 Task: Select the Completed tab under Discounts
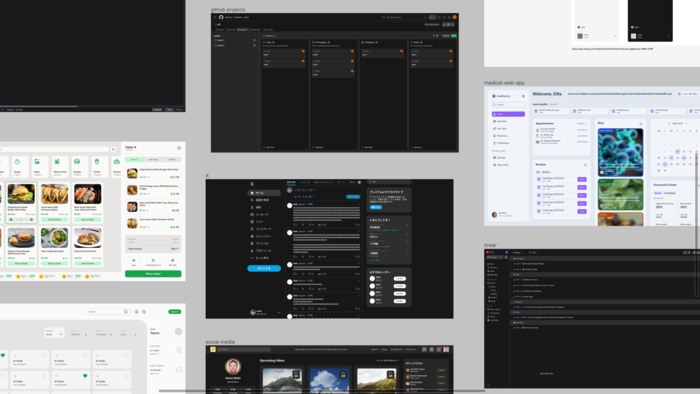click(670, 193)
